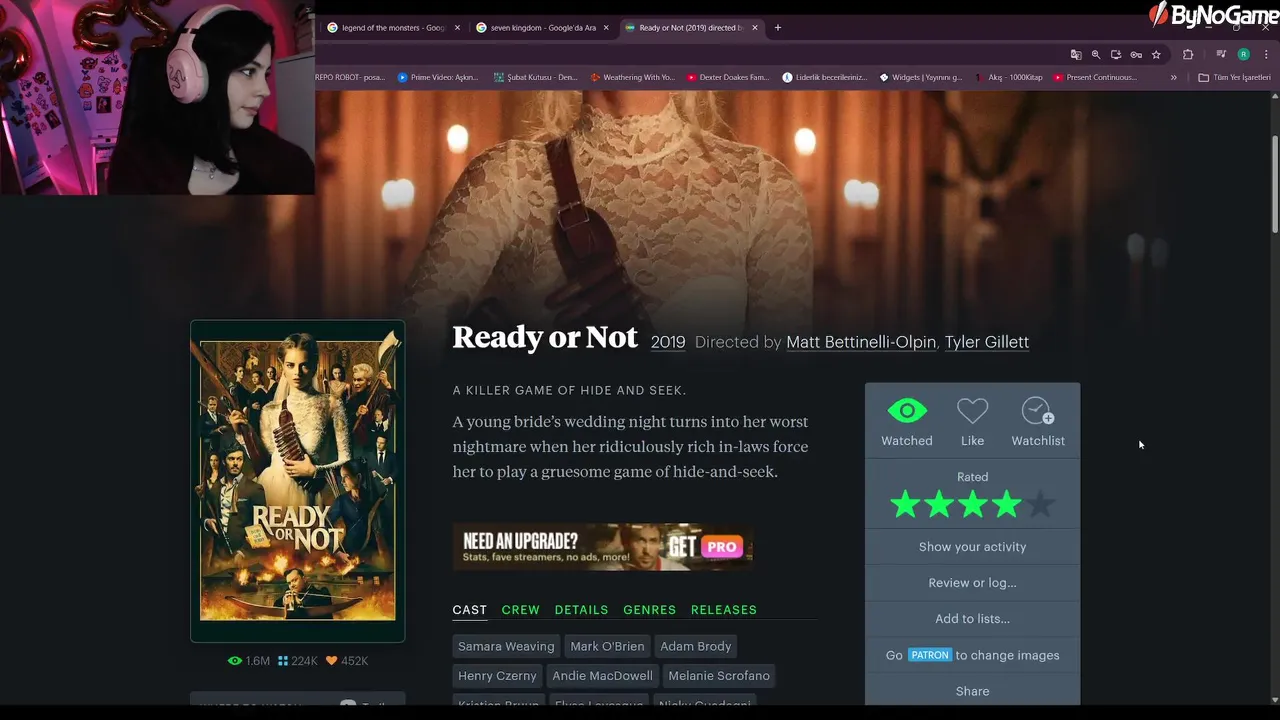1280x720 pixels.
Task: Click the install app icon
Action: 1116,55
